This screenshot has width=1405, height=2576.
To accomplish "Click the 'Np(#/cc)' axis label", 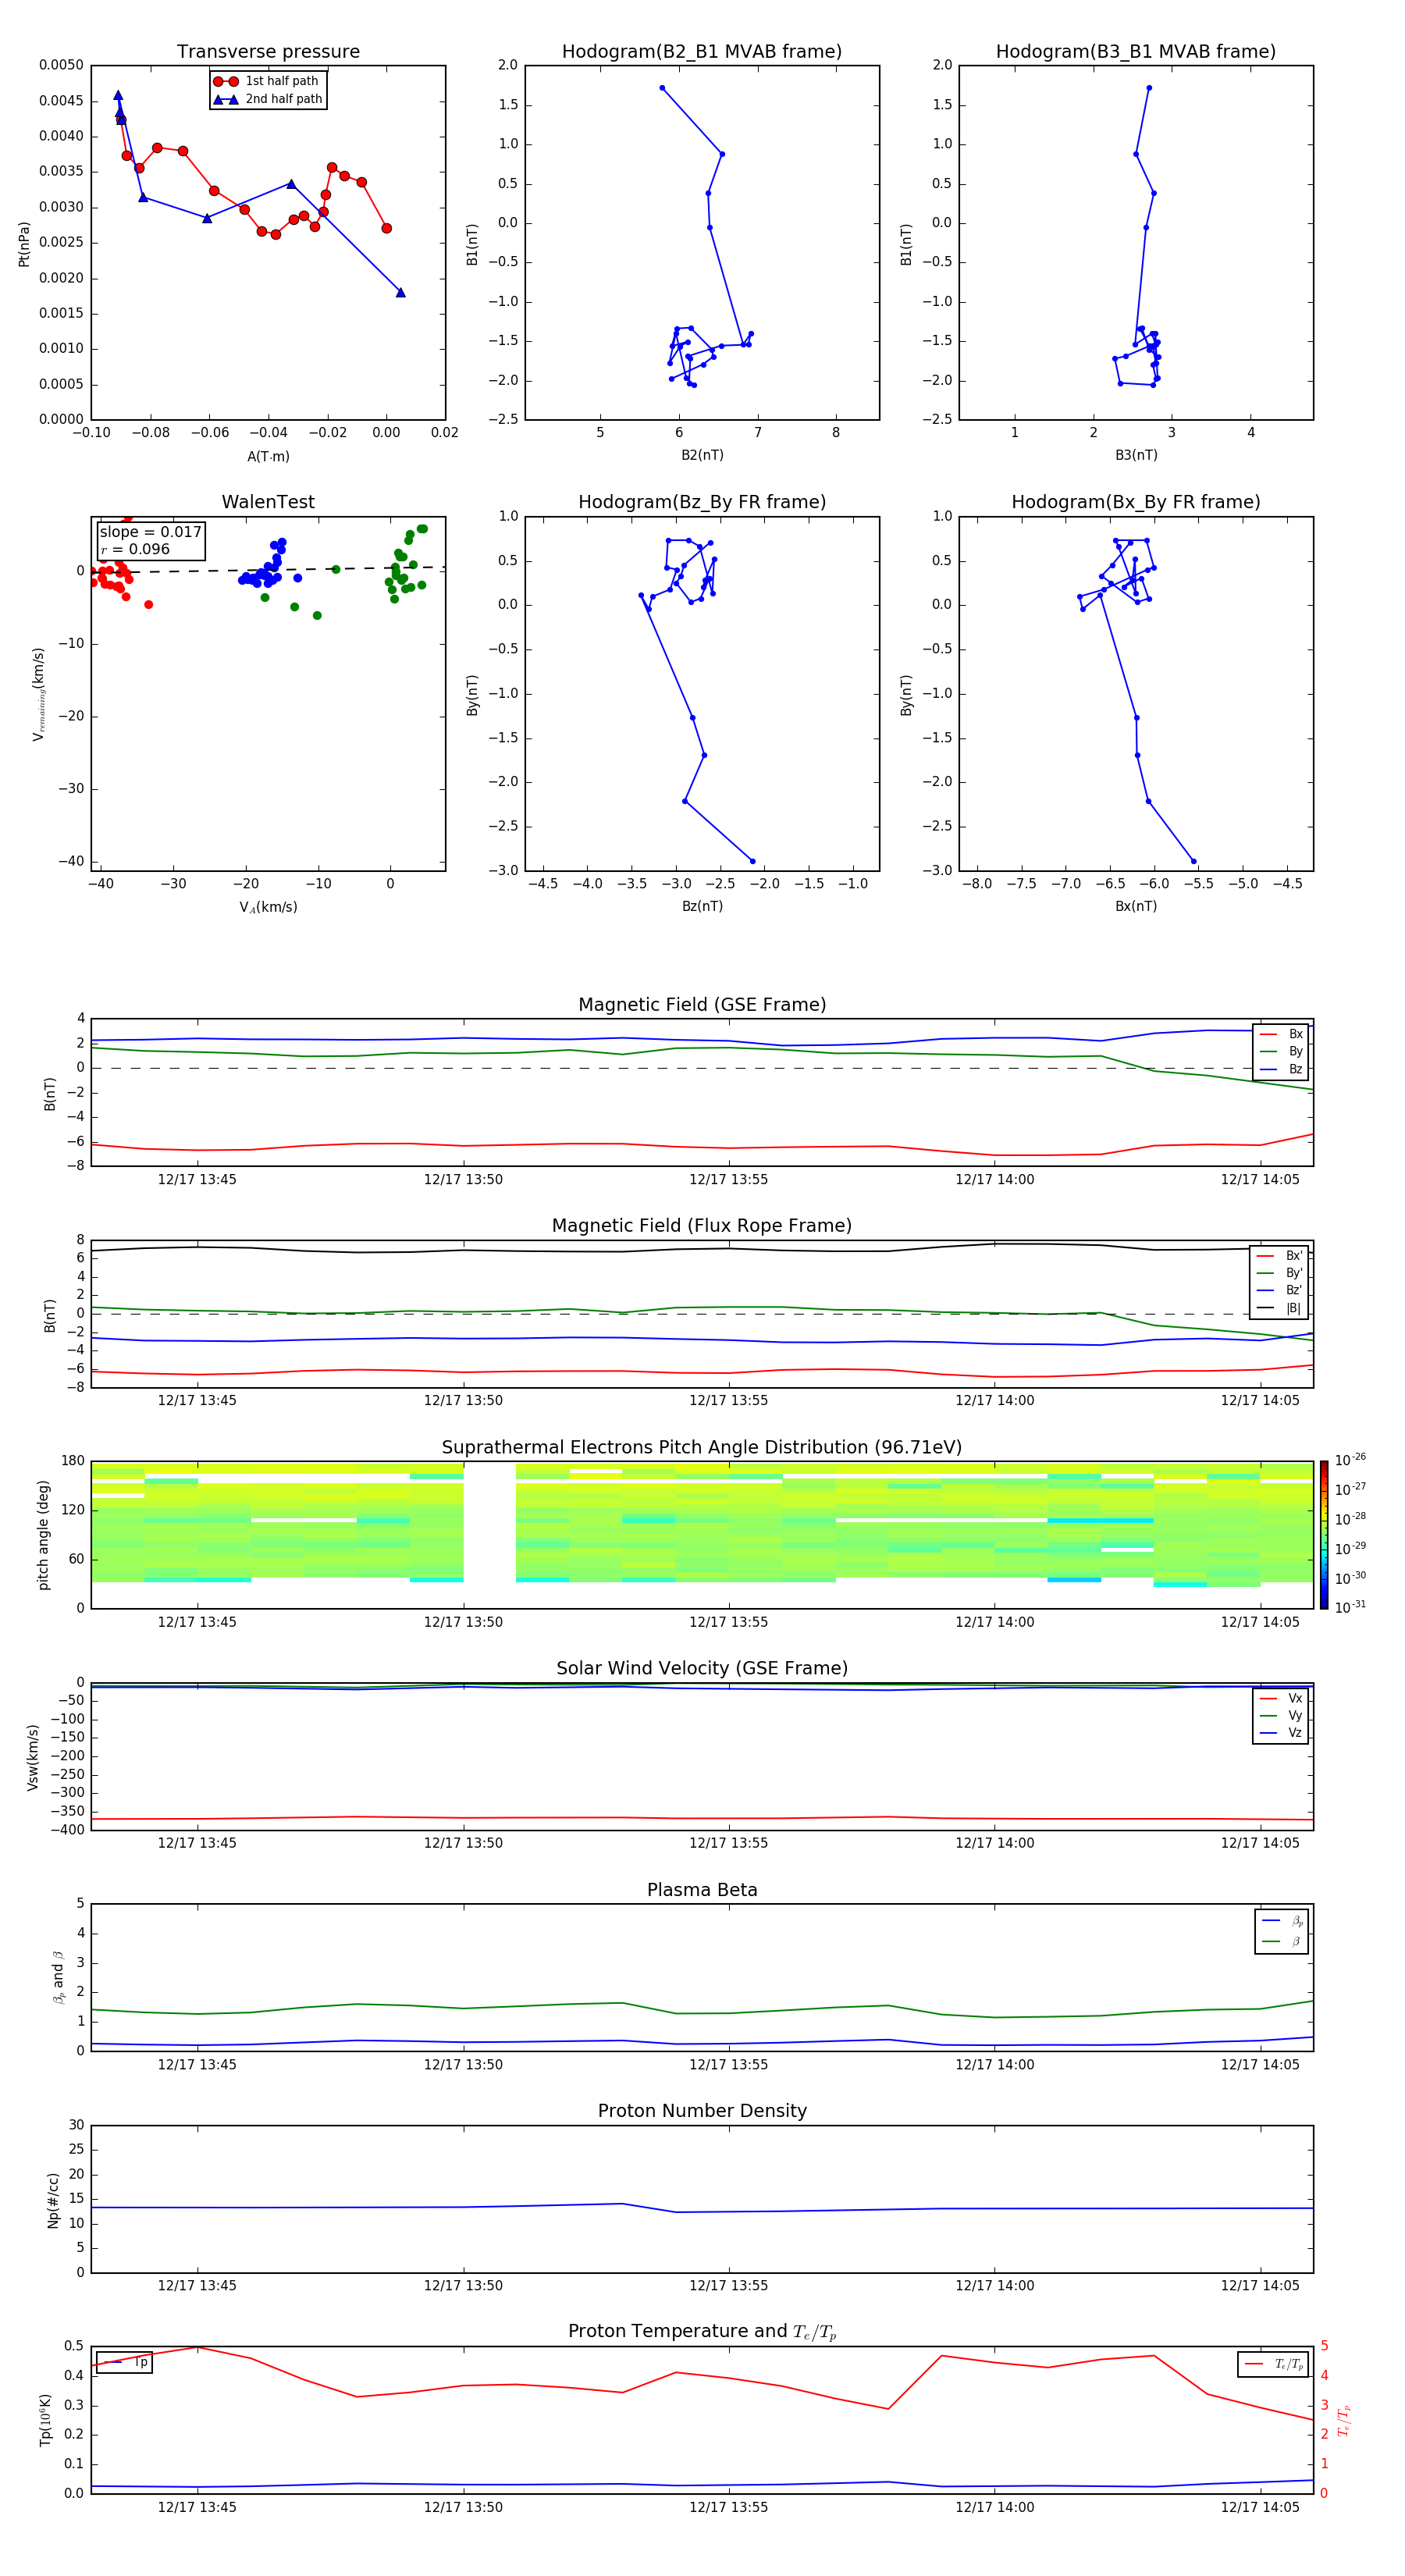I will pyautogui.click(x=53, y=2200).
